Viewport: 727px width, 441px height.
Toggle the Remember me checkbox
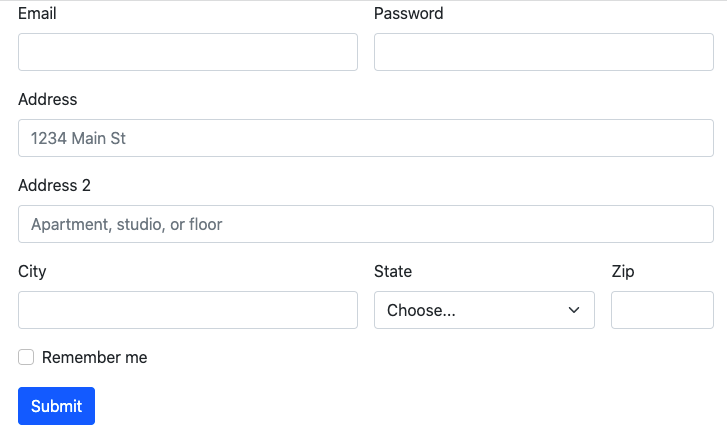click(x=26, y=357)
